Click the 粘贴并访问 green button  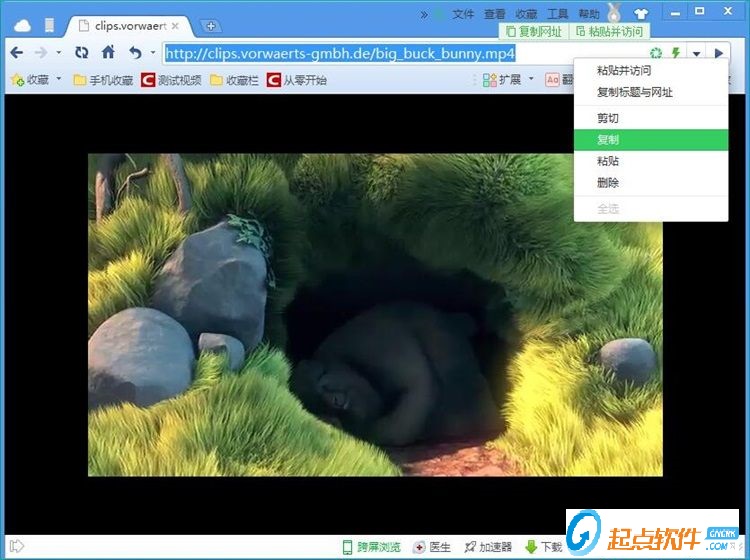(x=609, y=32)
